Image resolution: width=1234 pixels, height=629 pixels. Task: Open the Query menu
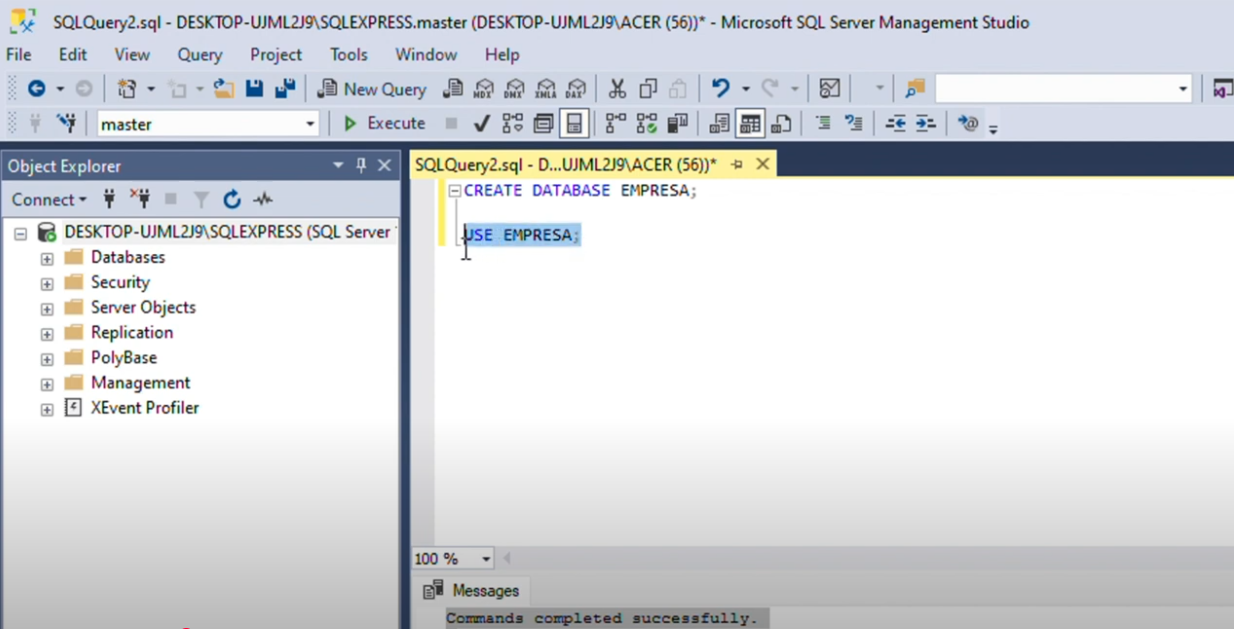coord(200,55)
